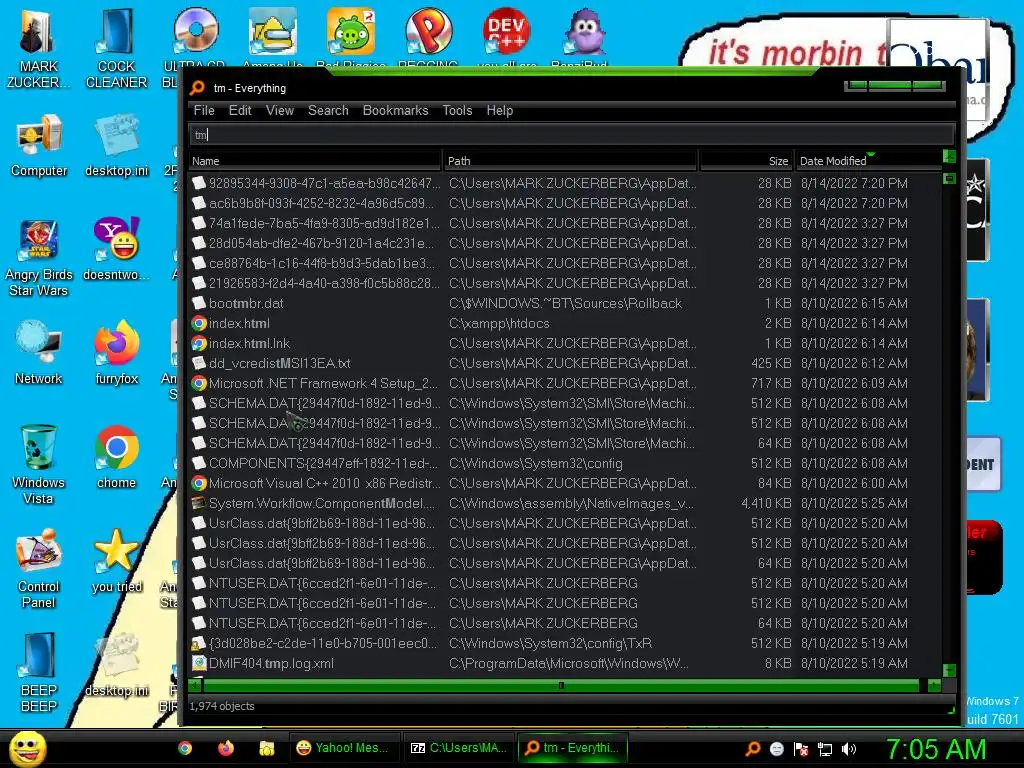This screenshot has height=768, width=1024.
Task: Open the Windows Vista recycle bin icon
Action: 38,464
